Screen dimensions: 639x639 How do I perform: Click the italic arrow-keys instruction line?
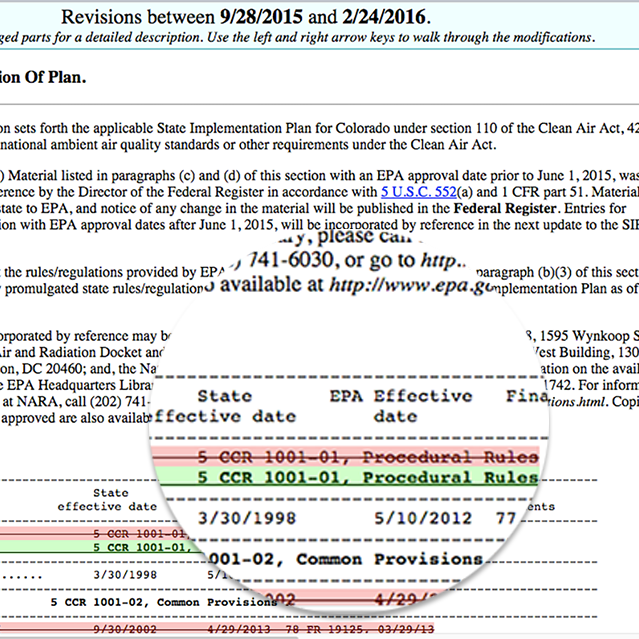pyautogui.click(x=297, y=37)
